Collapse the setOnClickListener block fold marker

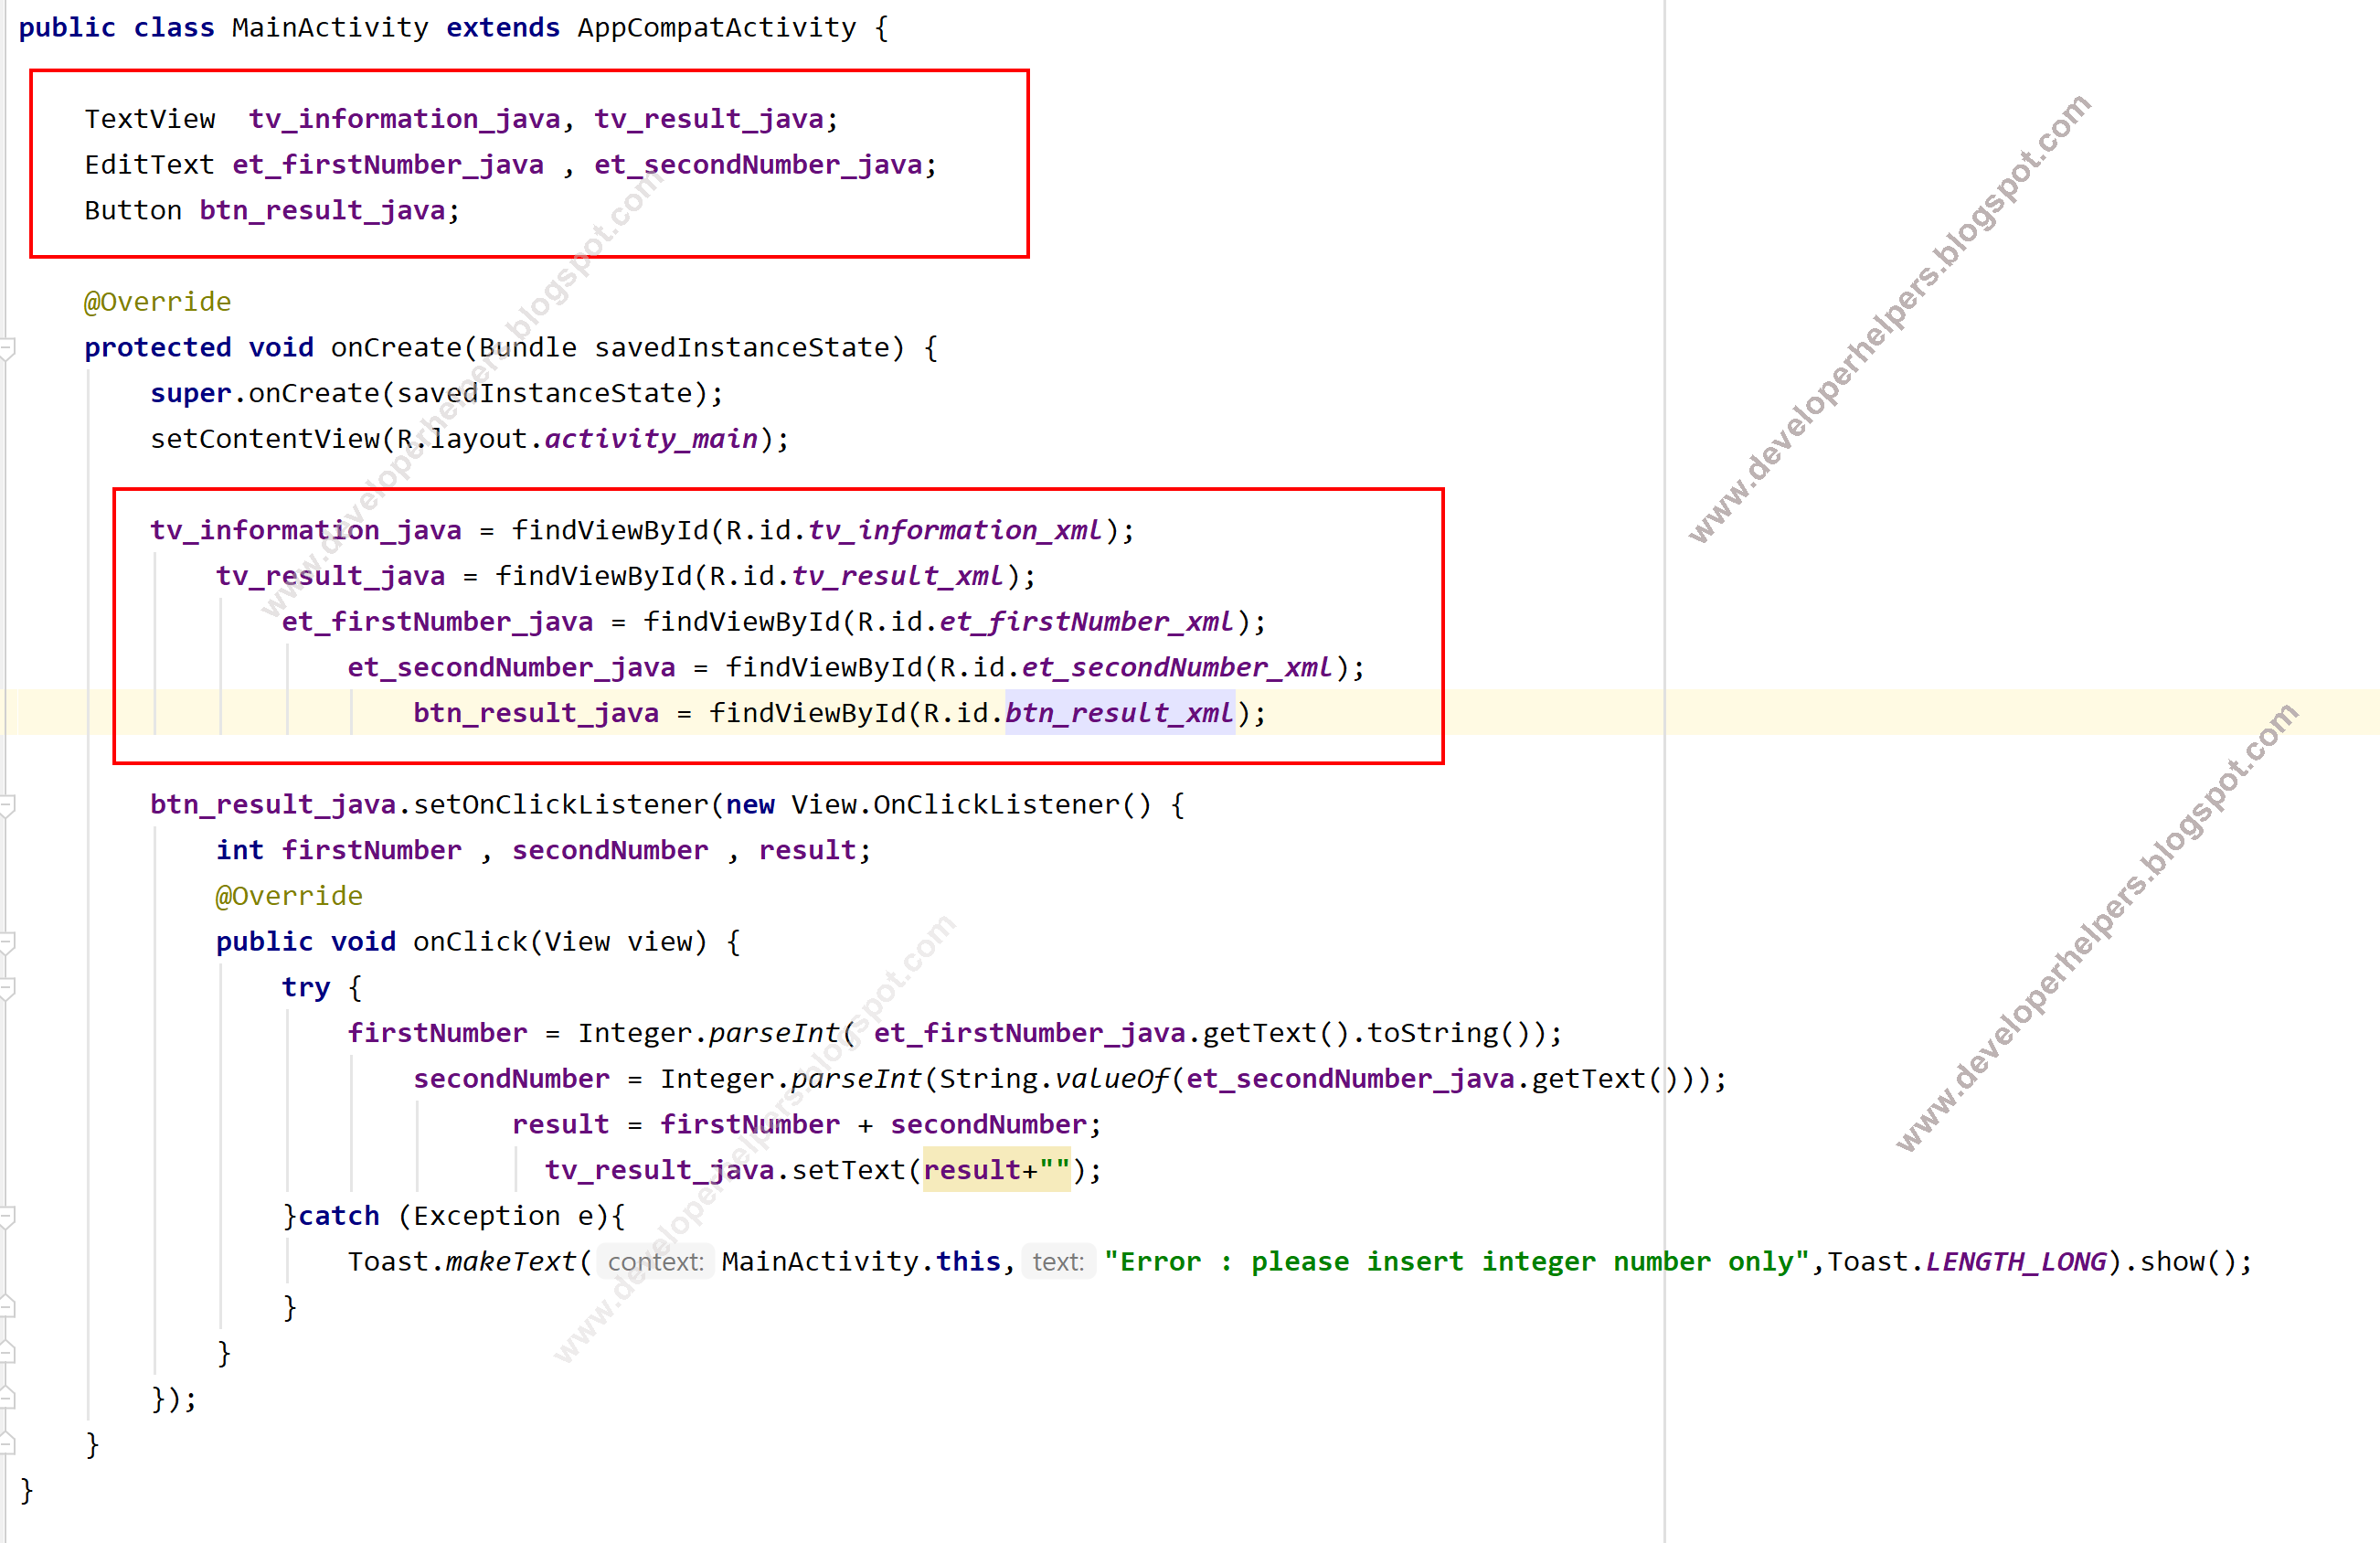pyautogui.click(x=6, y=805)
